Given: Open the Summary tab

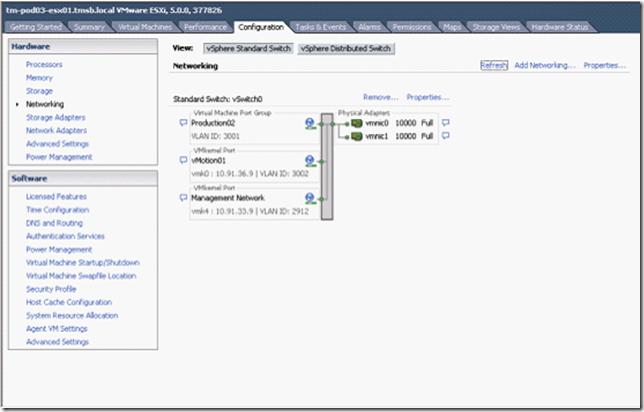Looking at the screenshot, I should (x=89, y=27).
